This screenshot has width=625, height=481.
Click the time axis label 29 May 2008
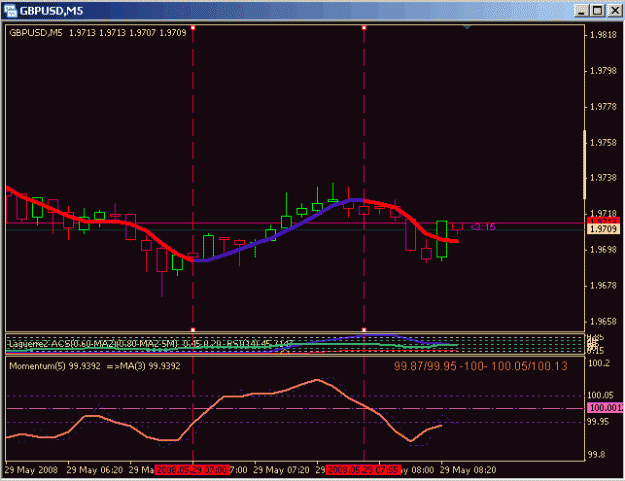point(31,470)
